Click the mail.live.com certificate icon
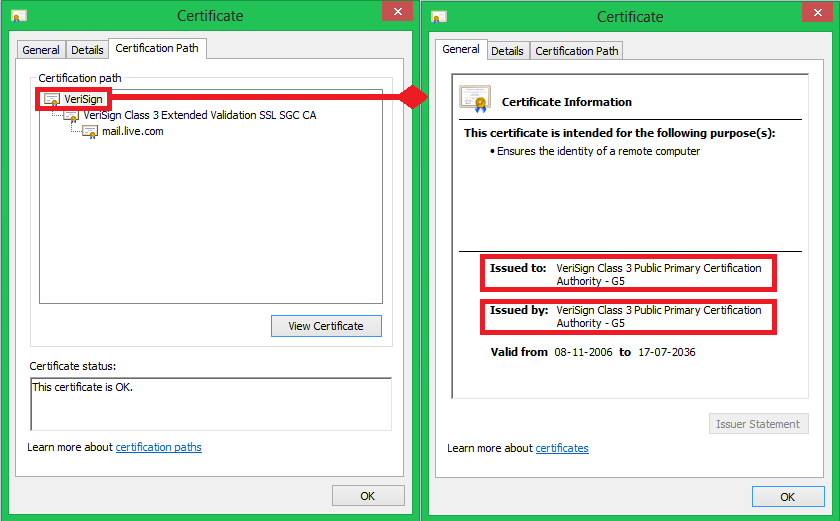Screen dimensions: 840x521 [89, 132]
